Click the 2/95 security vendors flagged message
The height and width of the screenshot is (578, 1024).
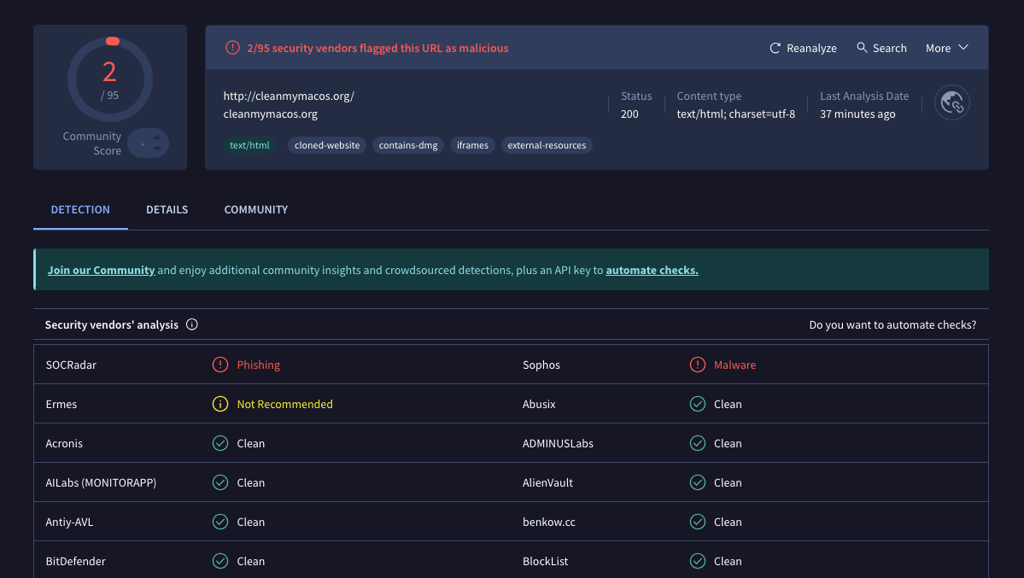[377, 48]
